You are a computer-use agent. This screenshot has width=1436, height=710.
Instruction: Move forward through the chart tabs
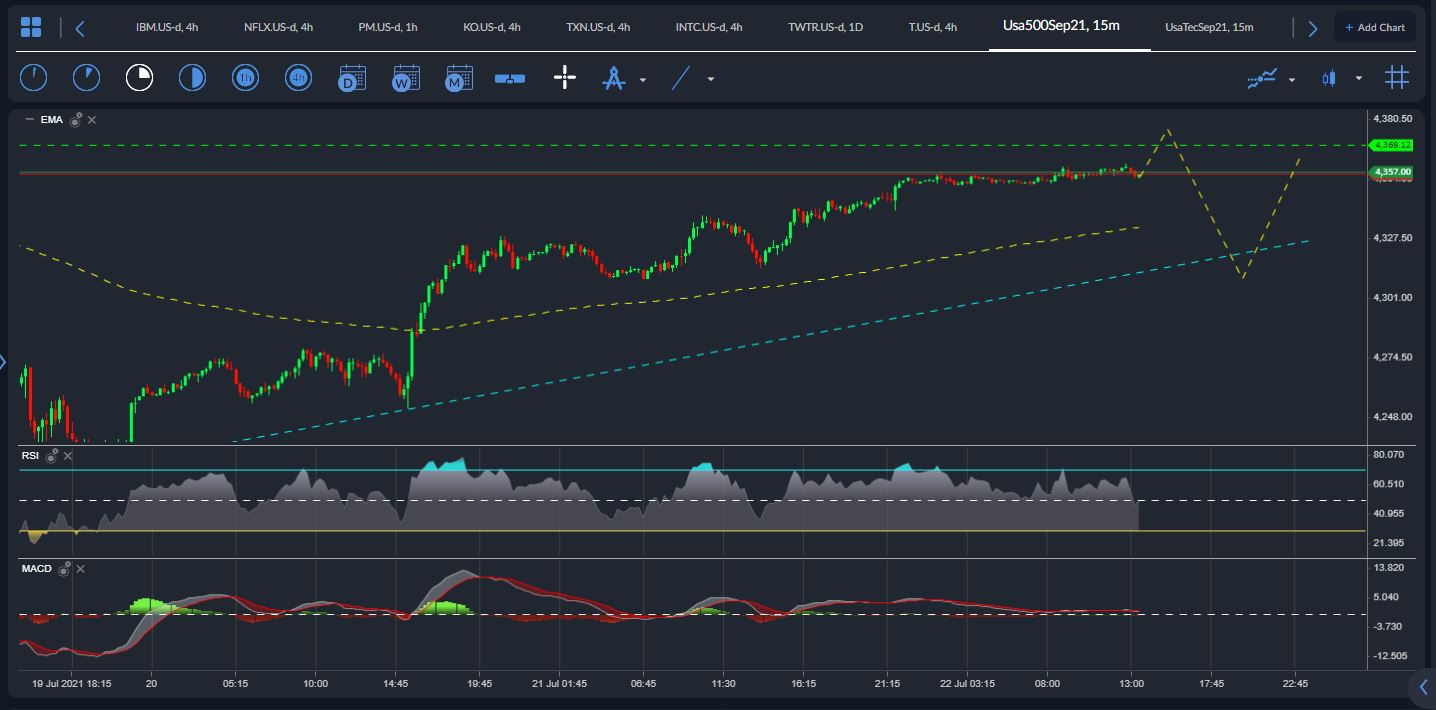click(x=1313, y=28)
